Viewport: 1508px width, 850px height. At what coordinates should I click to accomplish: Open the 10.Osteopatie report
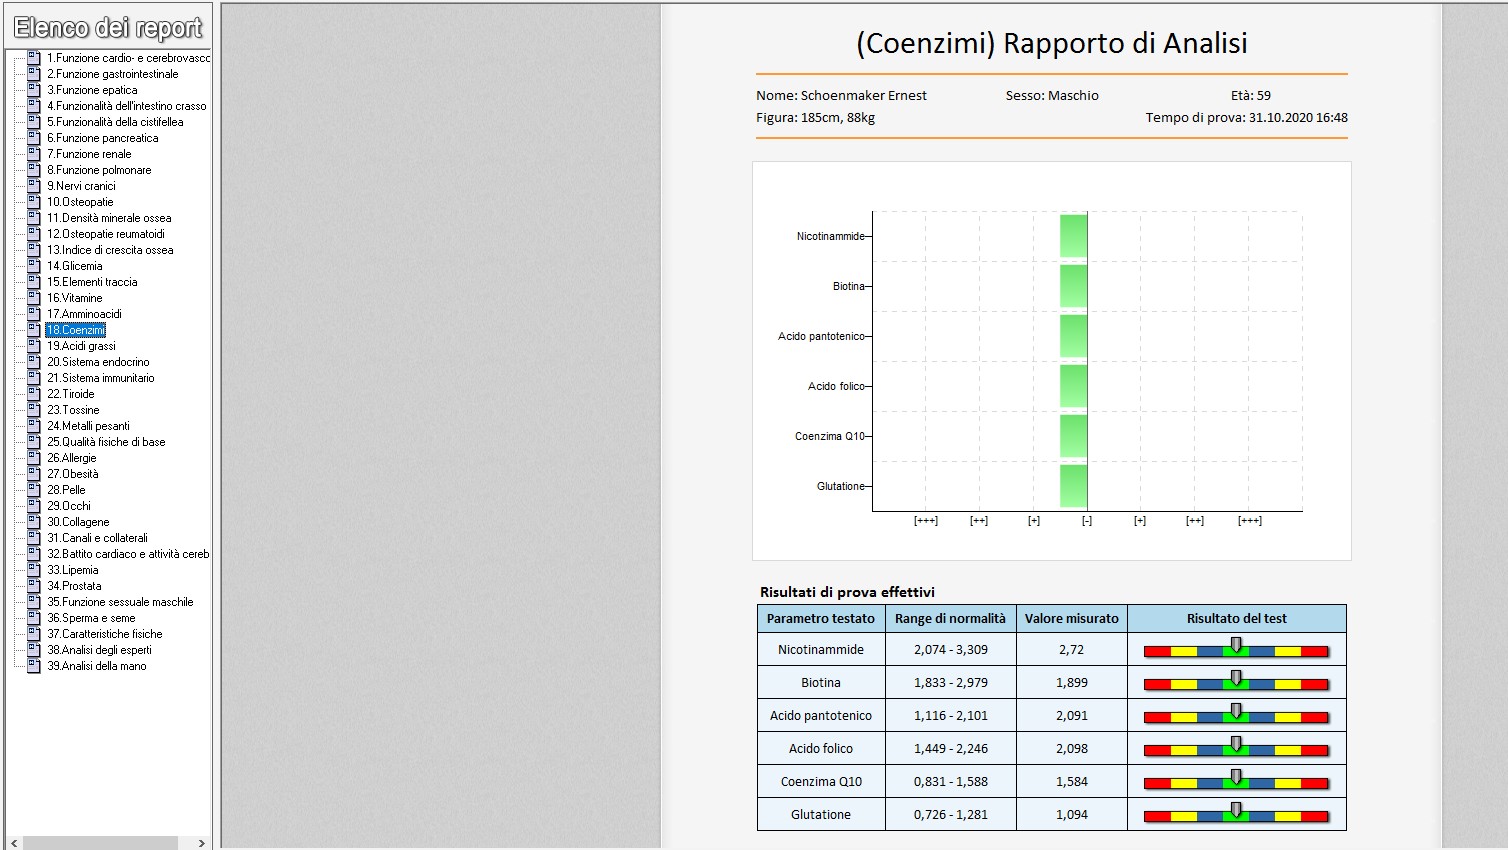(x=80, y=202)
